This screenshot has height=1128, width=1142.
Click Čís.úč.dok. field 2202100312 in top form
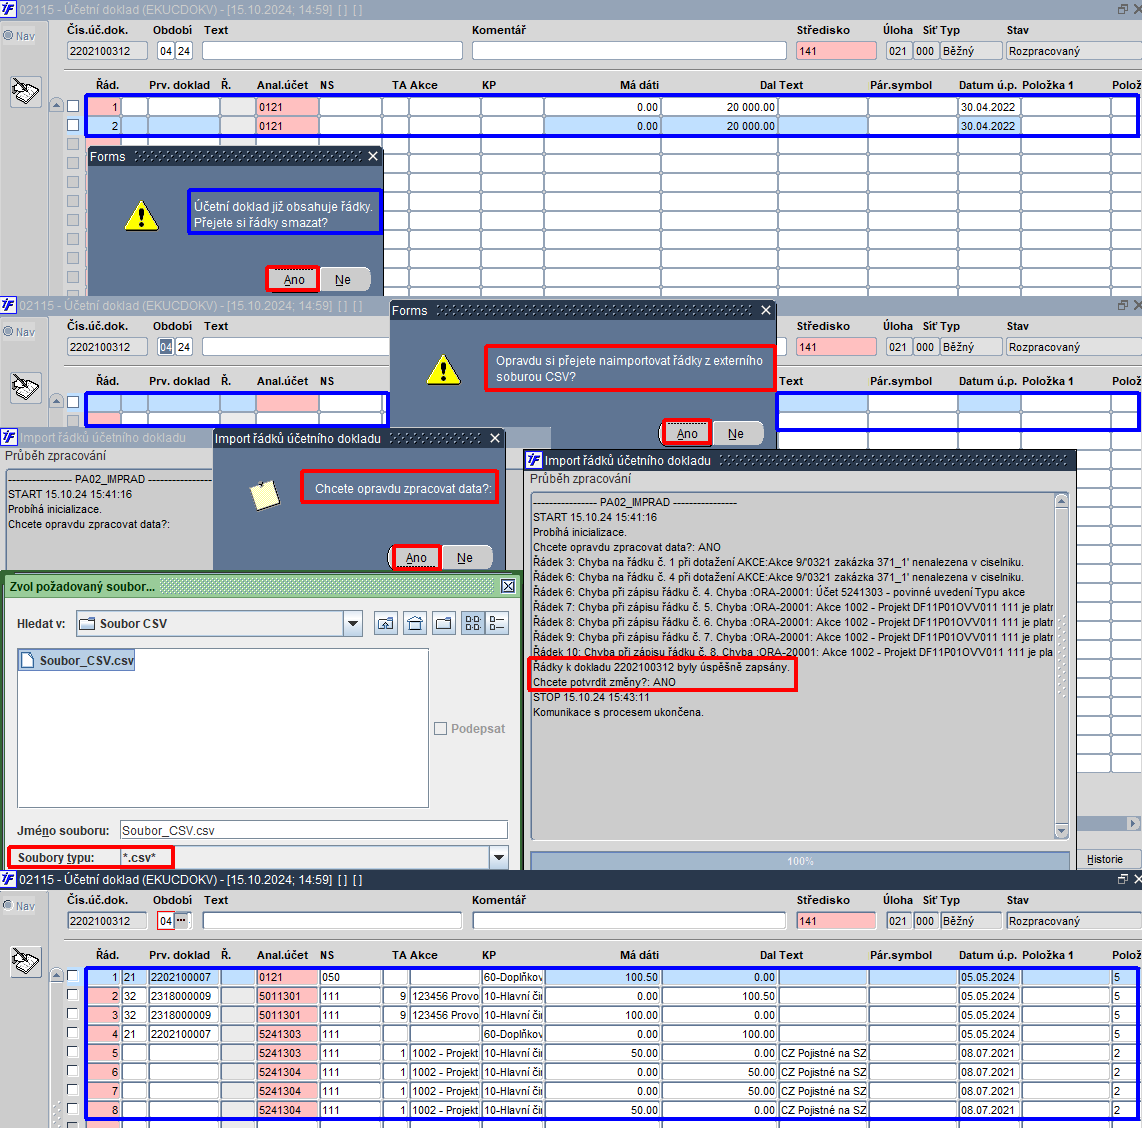click(107, 51)
